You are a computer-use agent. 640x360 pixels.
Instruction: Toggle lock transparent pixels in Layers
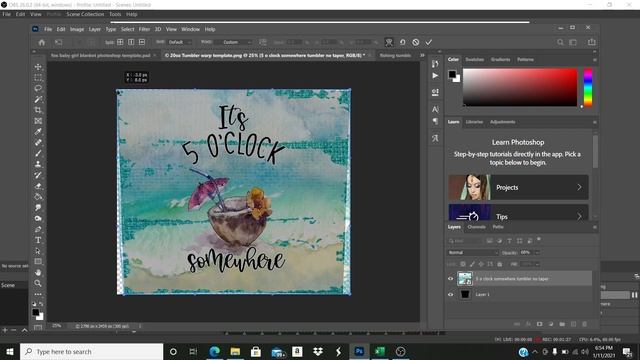tap(463, 264)
